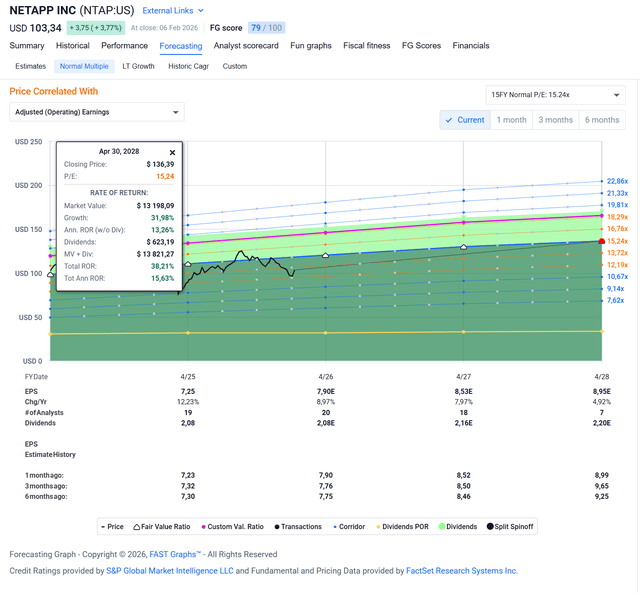
Task: Select the Estimates sub-tab
Action: click(x=31, y=66)
